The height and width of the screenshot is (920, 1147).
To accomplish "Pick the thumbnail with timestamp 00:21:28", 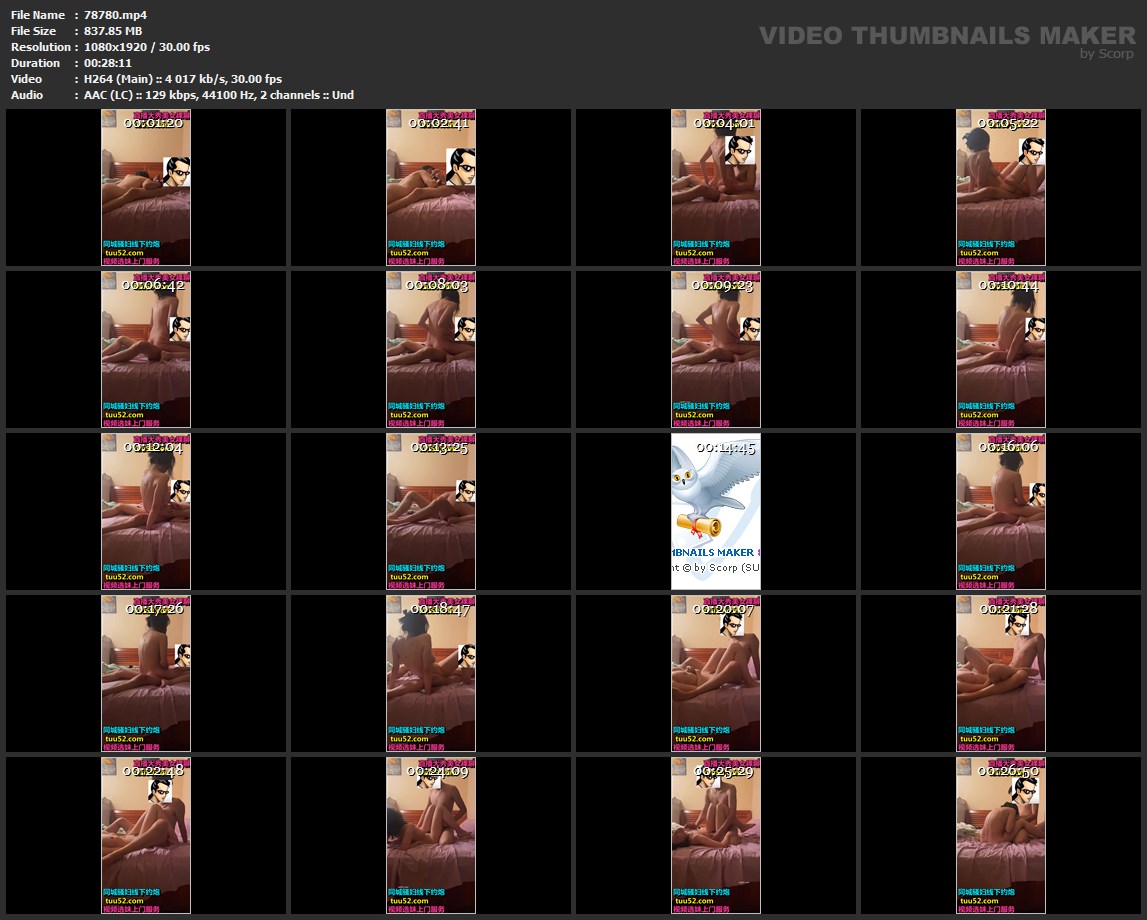I will tap(1000, 673).
